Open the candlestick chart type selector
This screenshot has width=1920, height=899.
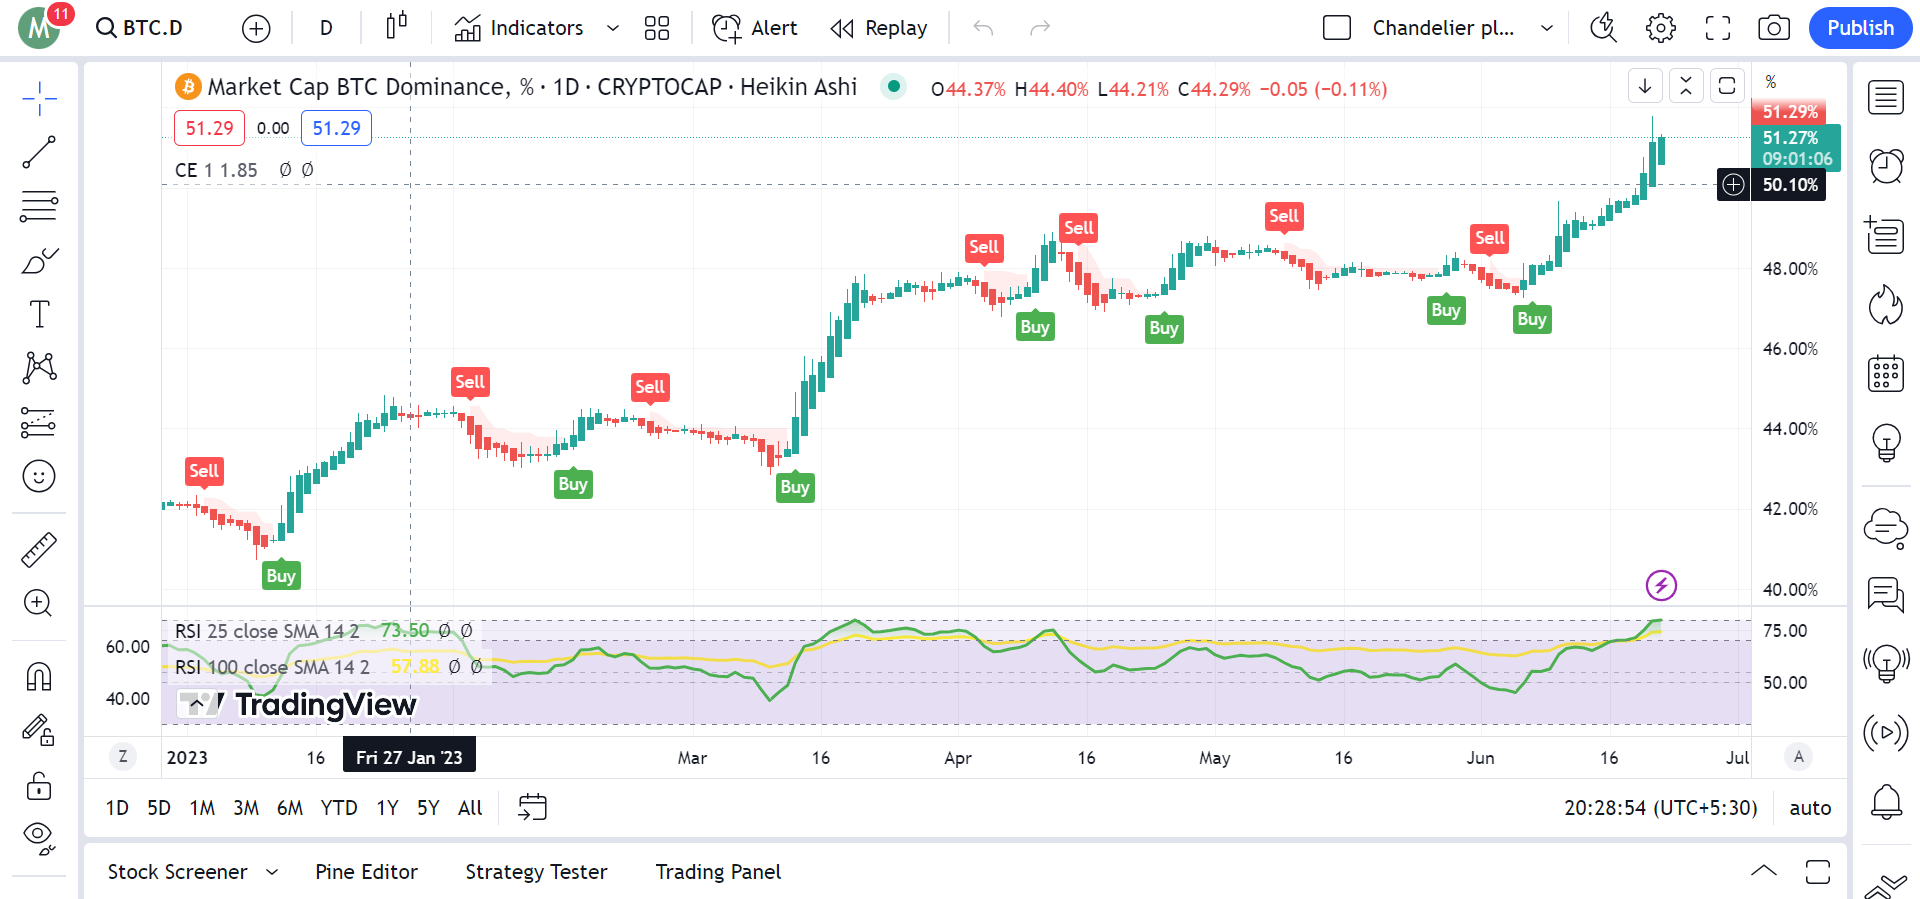(x=397, y=28)
